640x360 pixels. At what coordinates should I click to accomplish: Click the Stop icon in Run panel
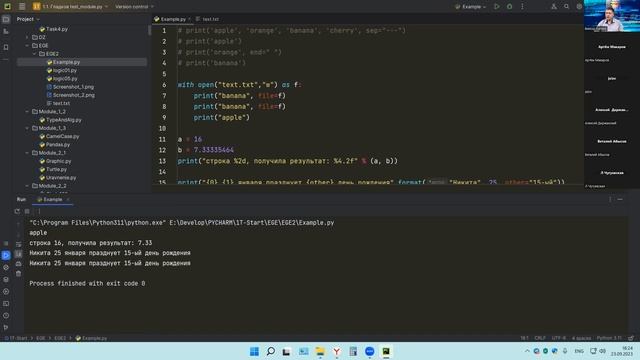(x=27, y=211)
